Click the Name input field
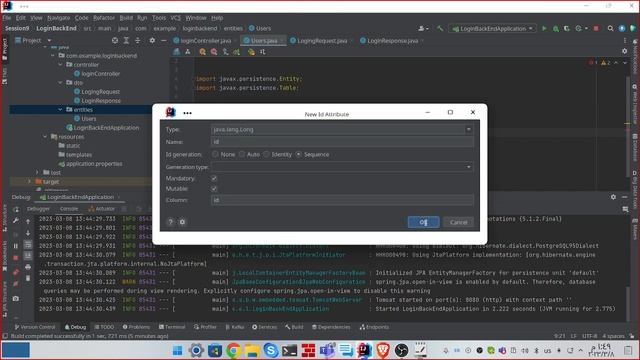Viewport: 640px width, 360px height. 342,142
